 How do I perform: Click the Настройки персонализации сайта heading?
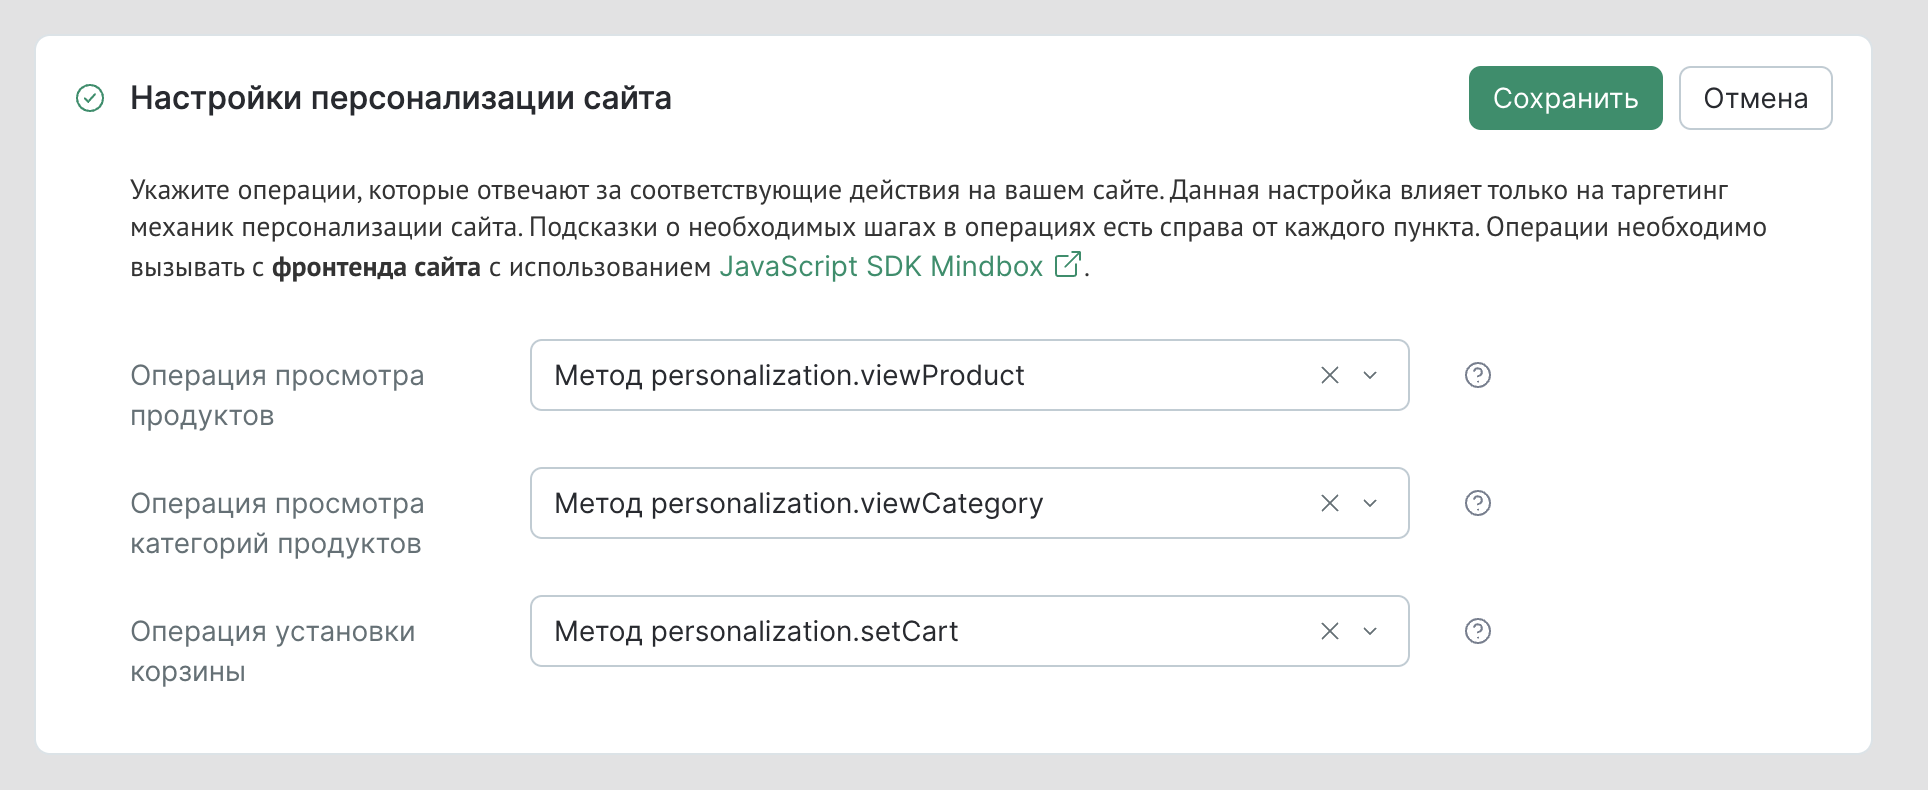(x=401, y=98)
